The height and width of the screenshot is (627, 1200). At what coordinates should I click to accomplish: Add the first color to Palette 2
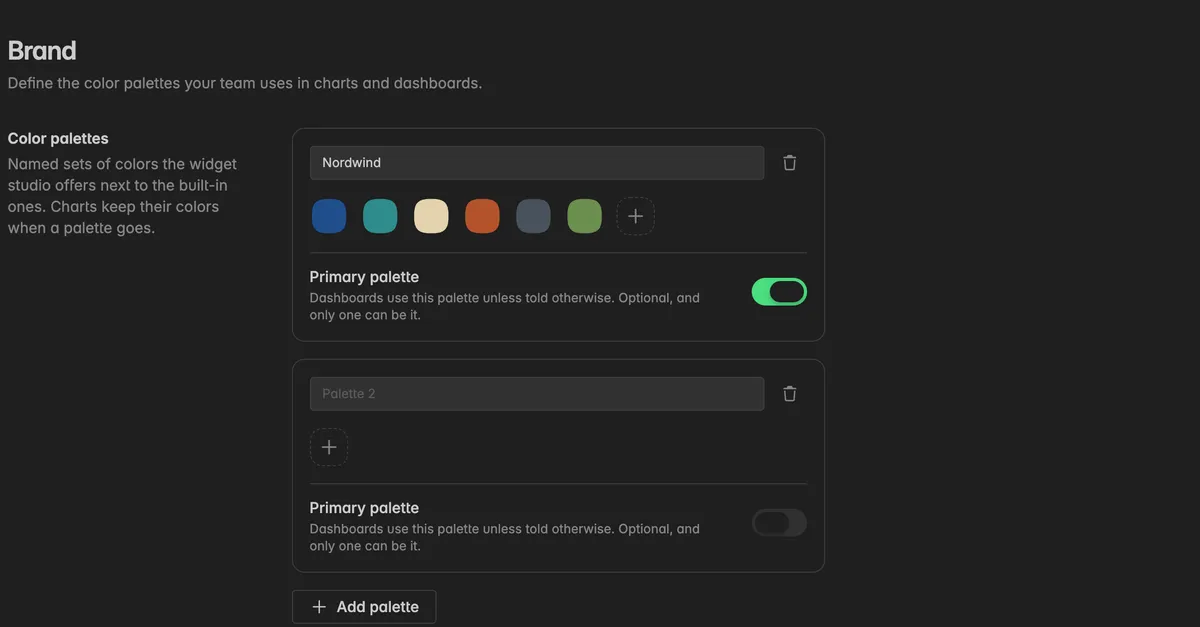(329, 447)
